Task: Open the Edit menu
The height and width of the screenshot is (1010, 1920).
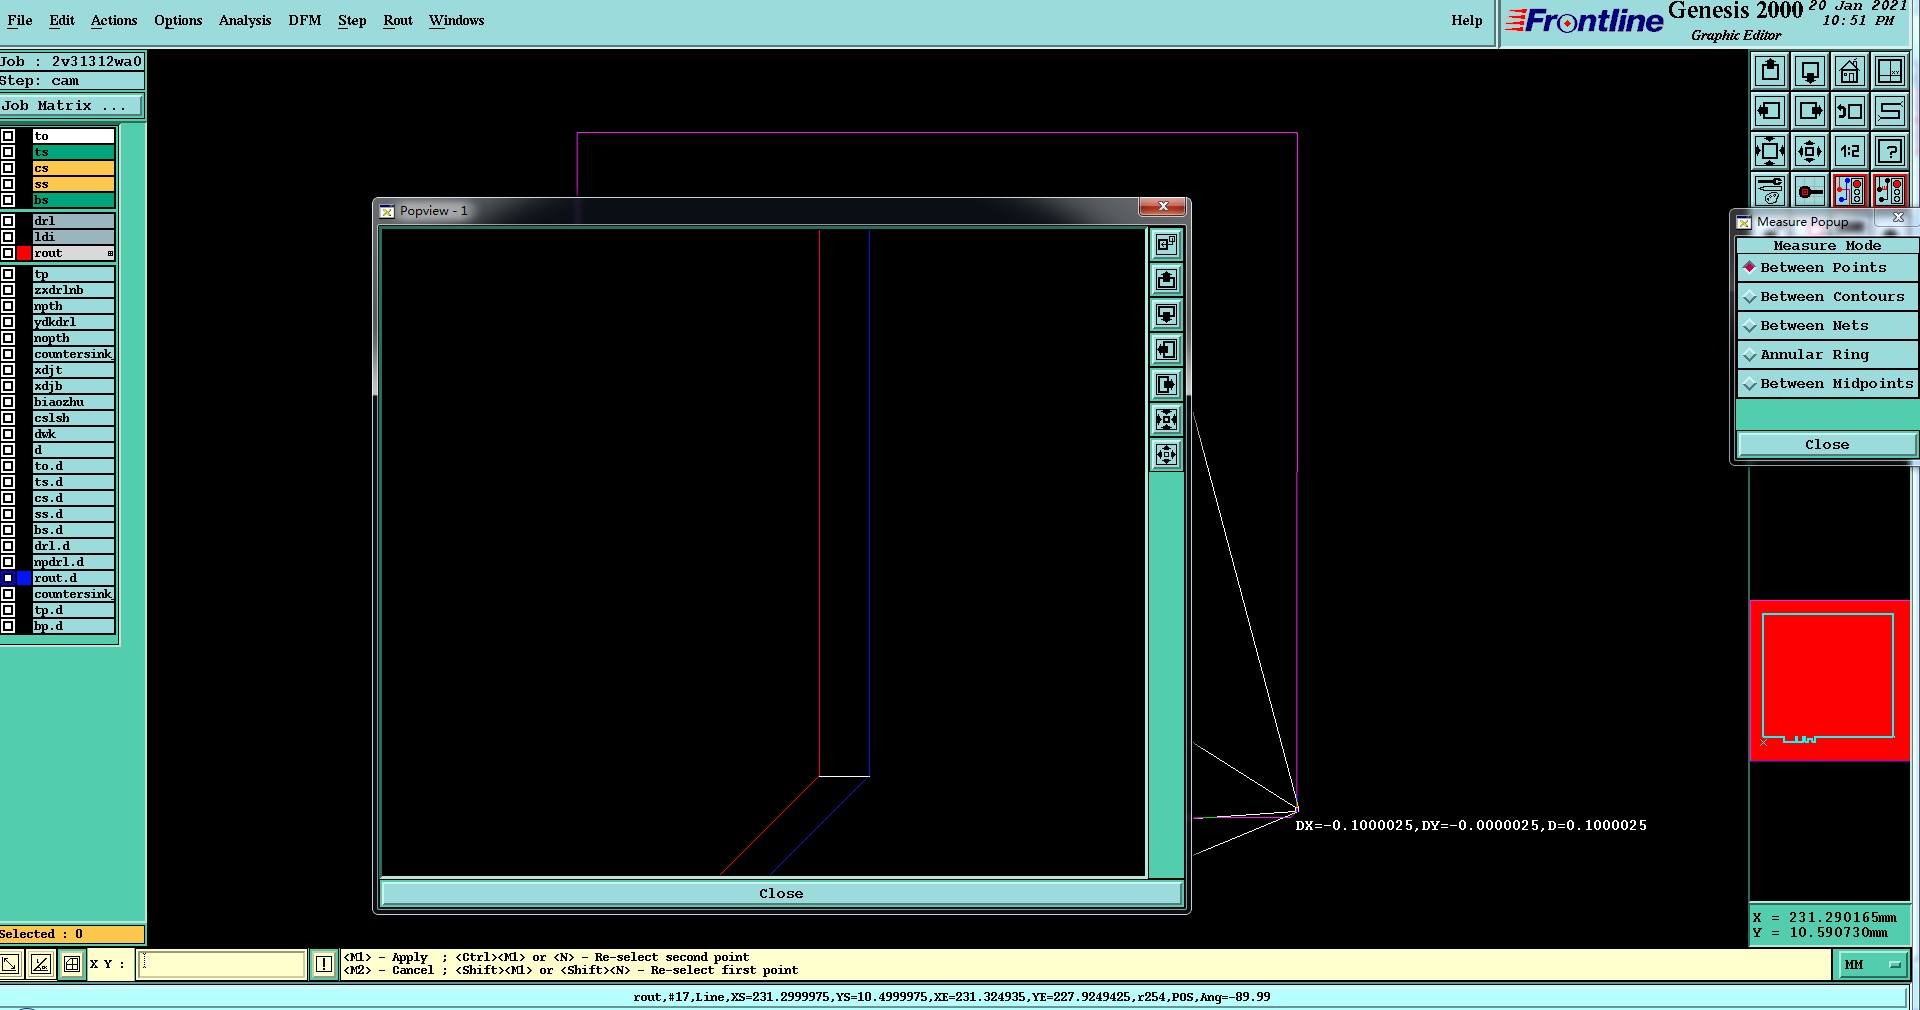Action: [62, 20]
